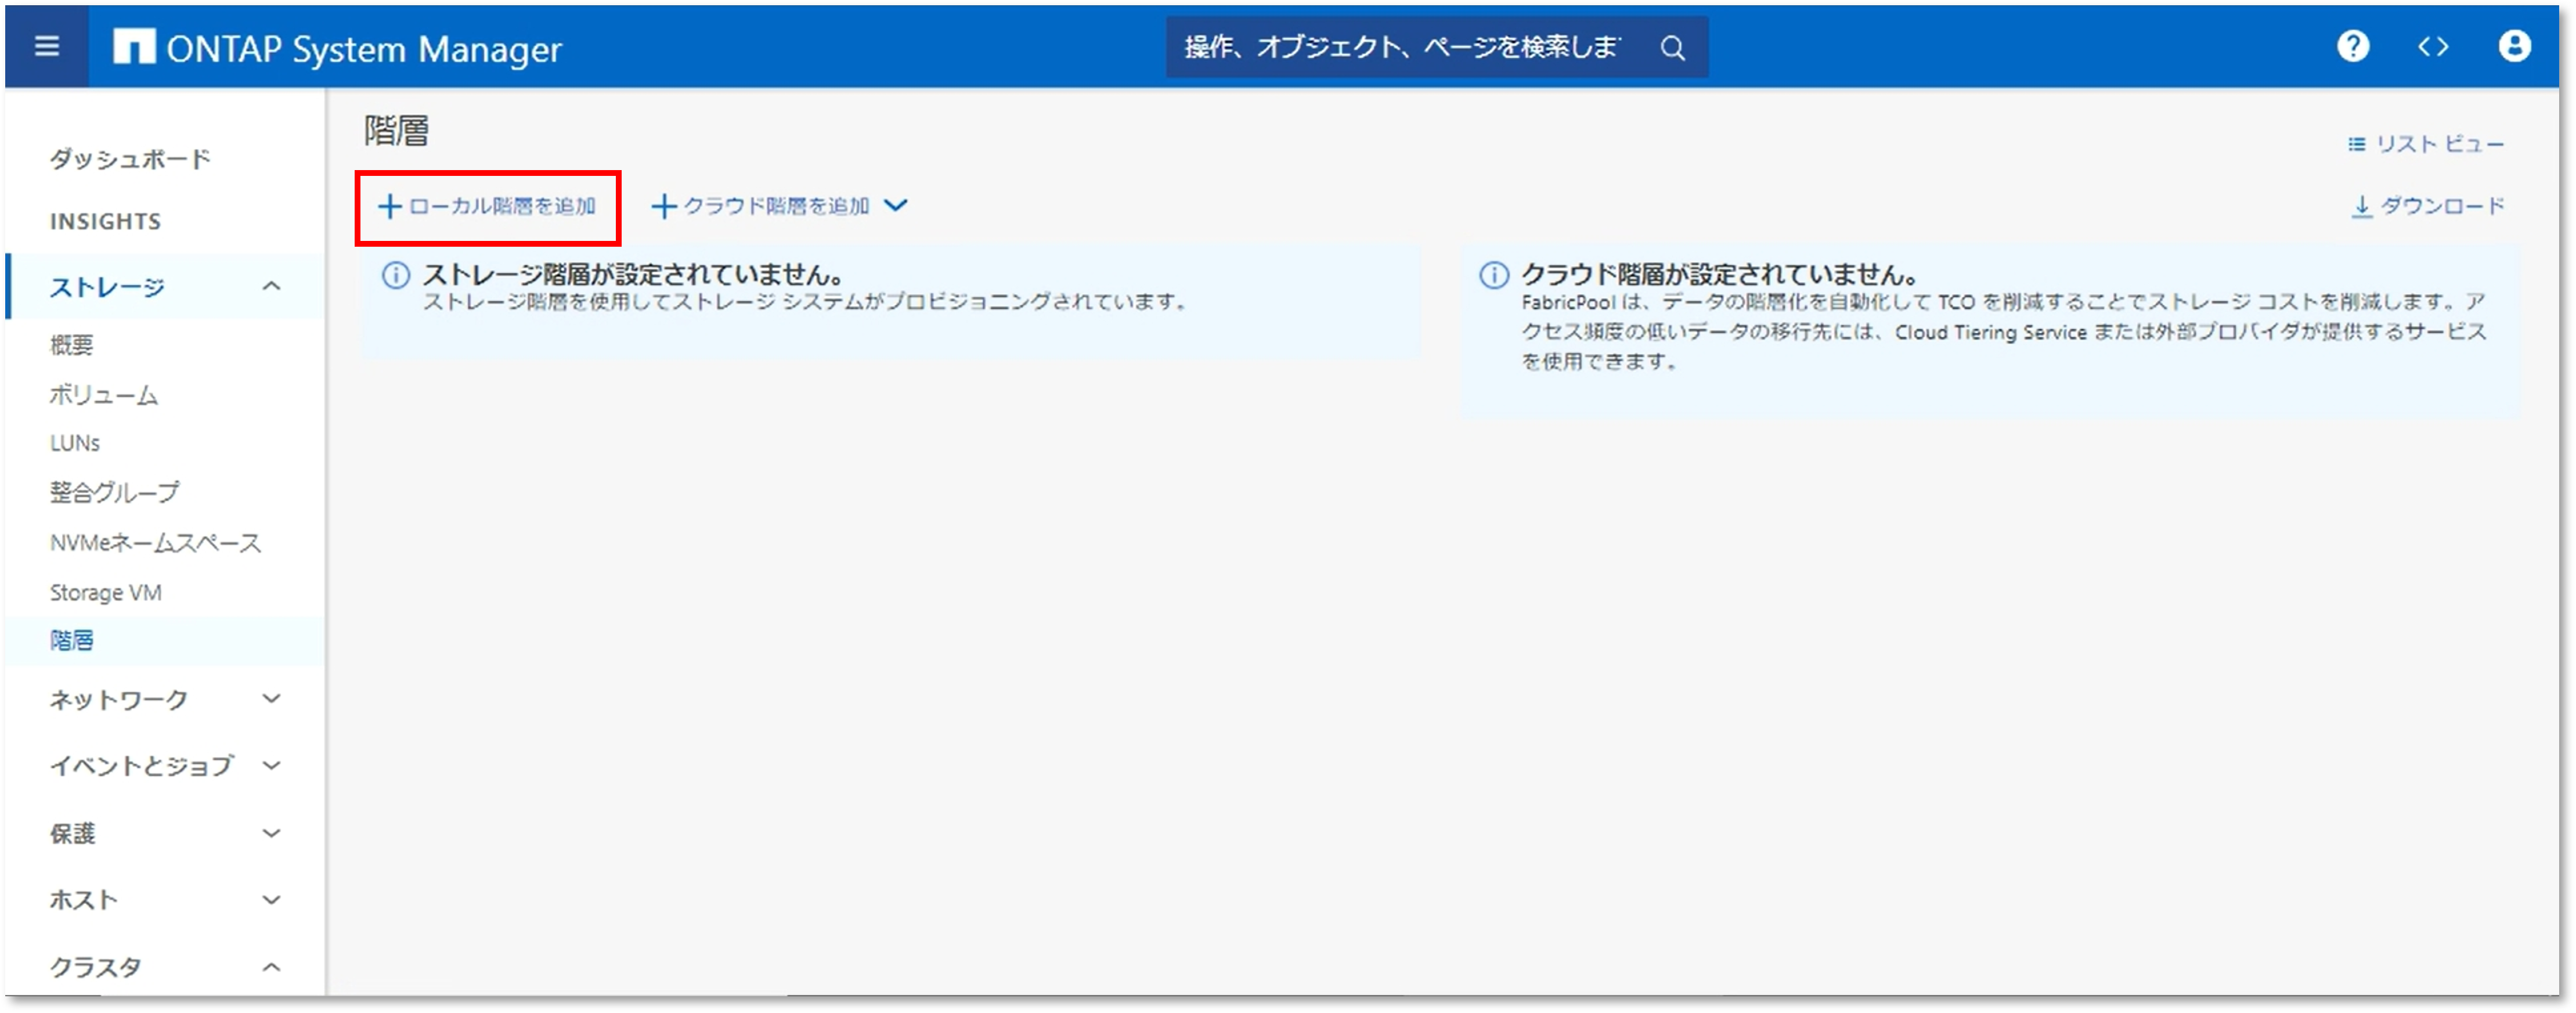This screenshot has height=1013, width=2576.
Task: Select LUNs in sidebar
Action: (x=75, y=443)
